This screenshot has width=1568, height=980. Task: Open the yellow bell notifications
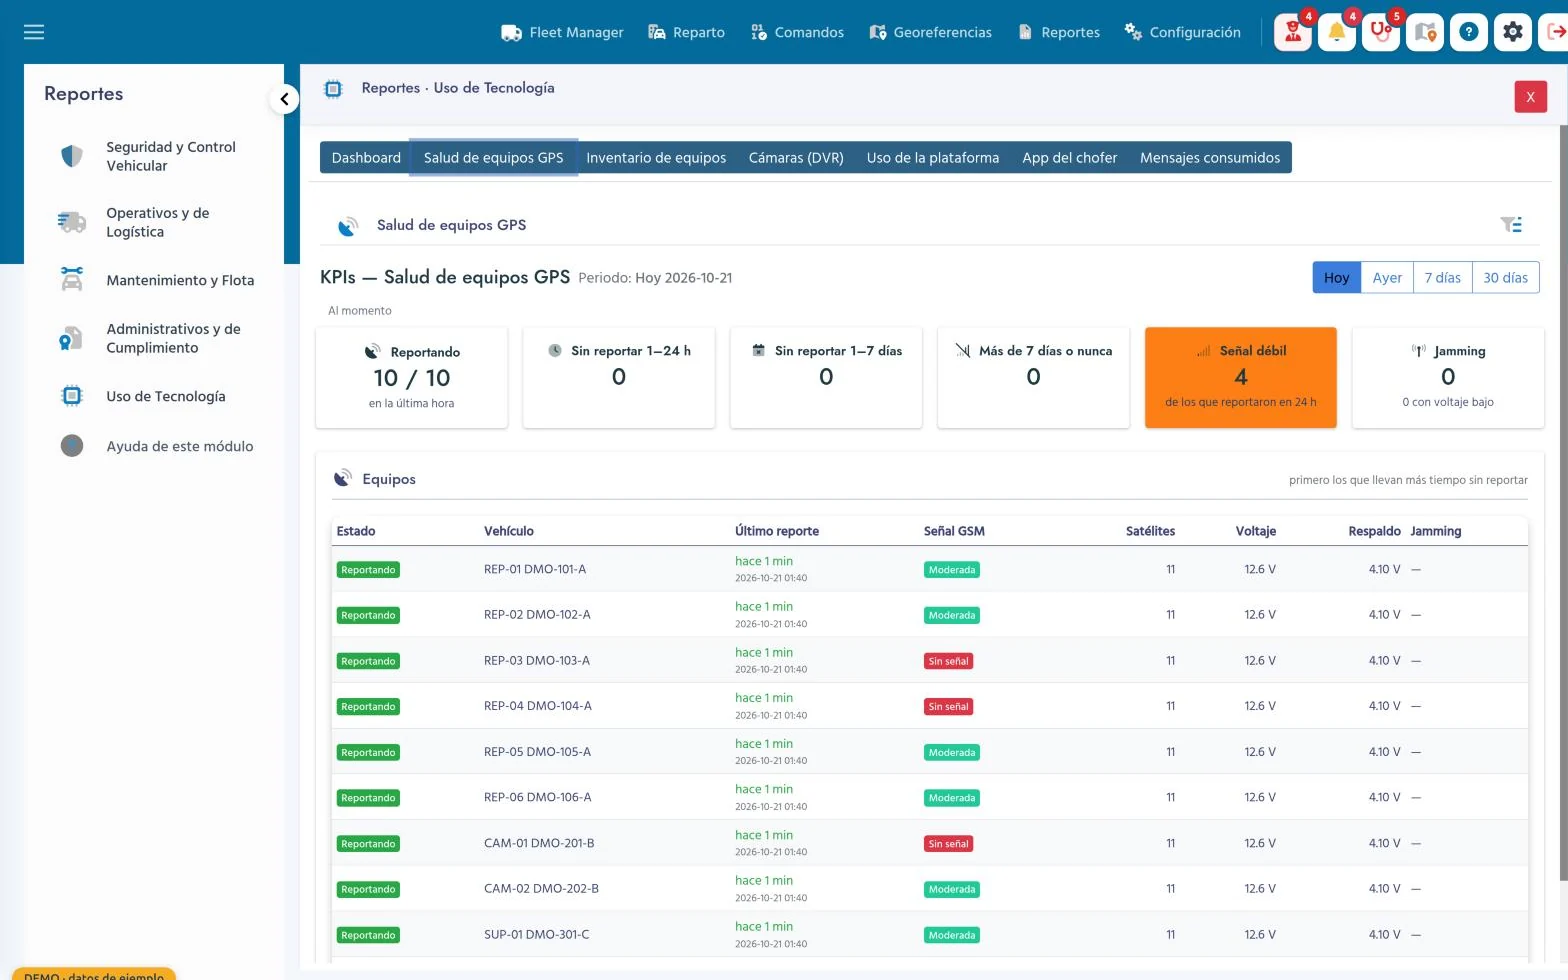pos(1337,32)
